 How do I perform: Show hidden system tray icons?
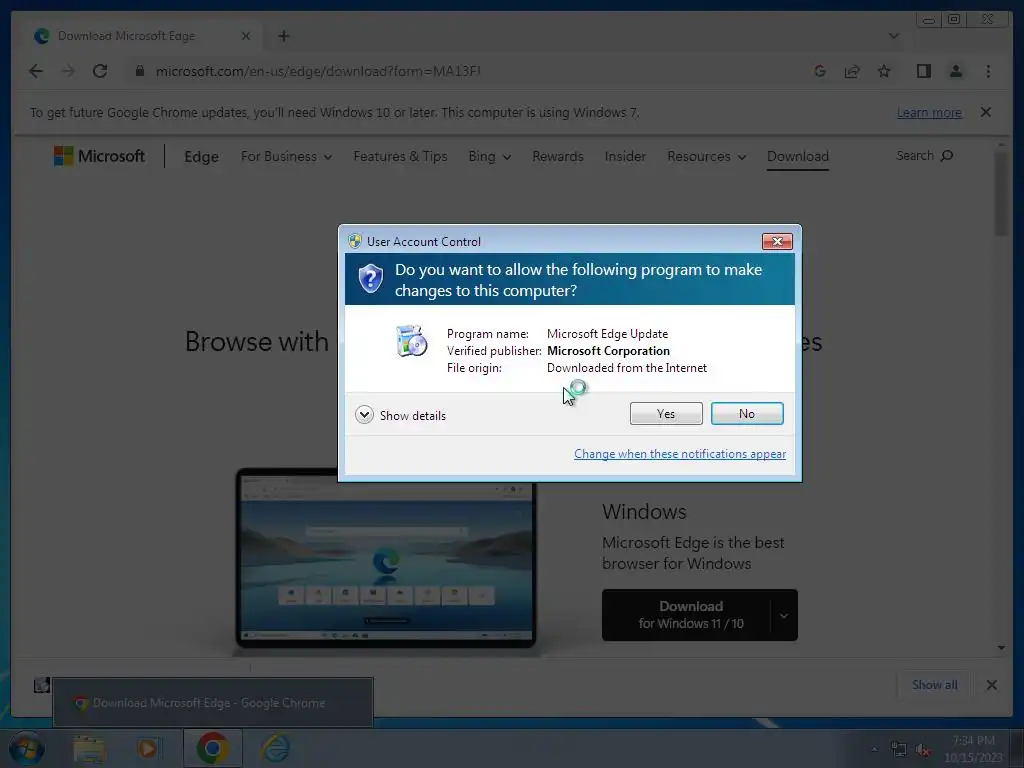click(x=874, y=749)
